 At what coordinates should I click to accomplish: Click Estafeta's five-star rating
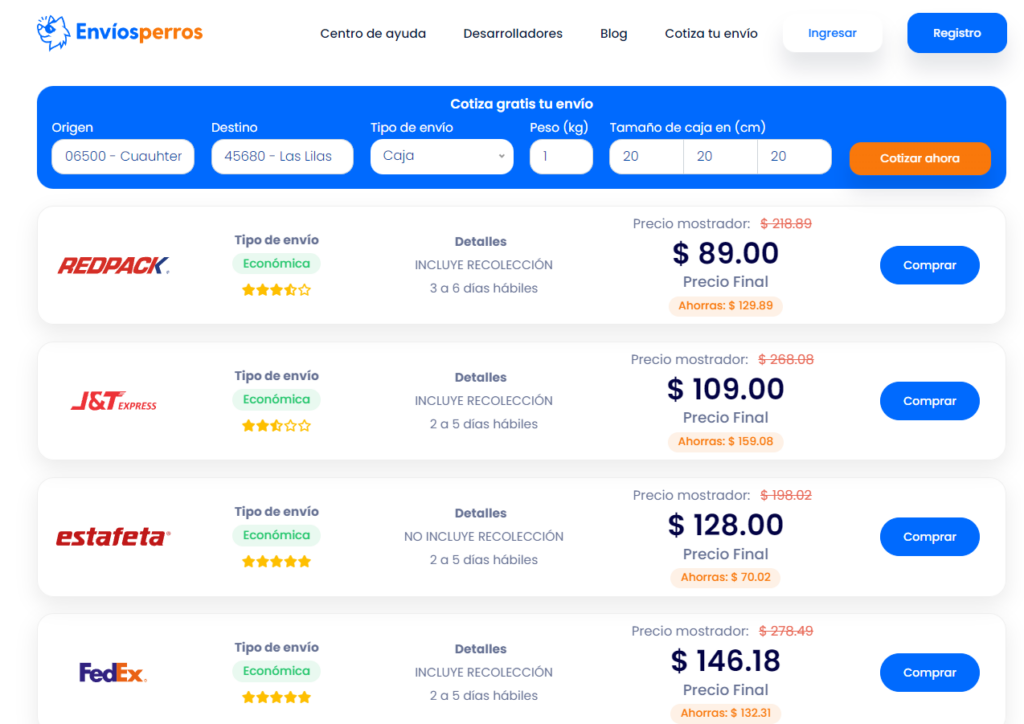276,562
